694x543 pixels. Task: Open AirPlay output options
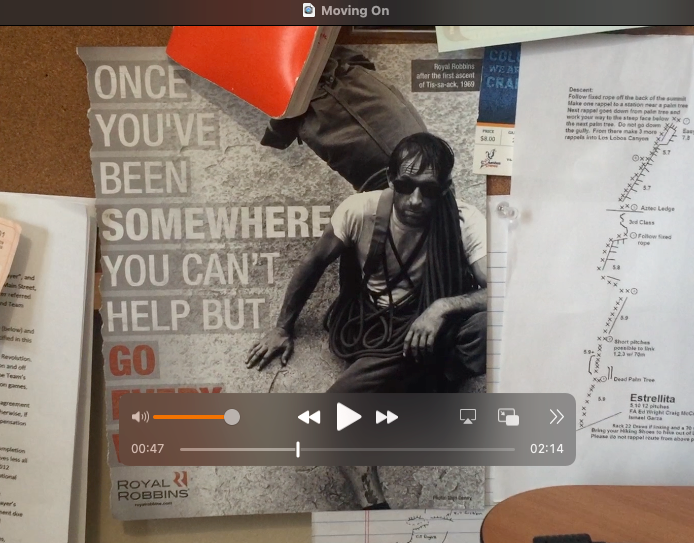[x=468, y=416]
